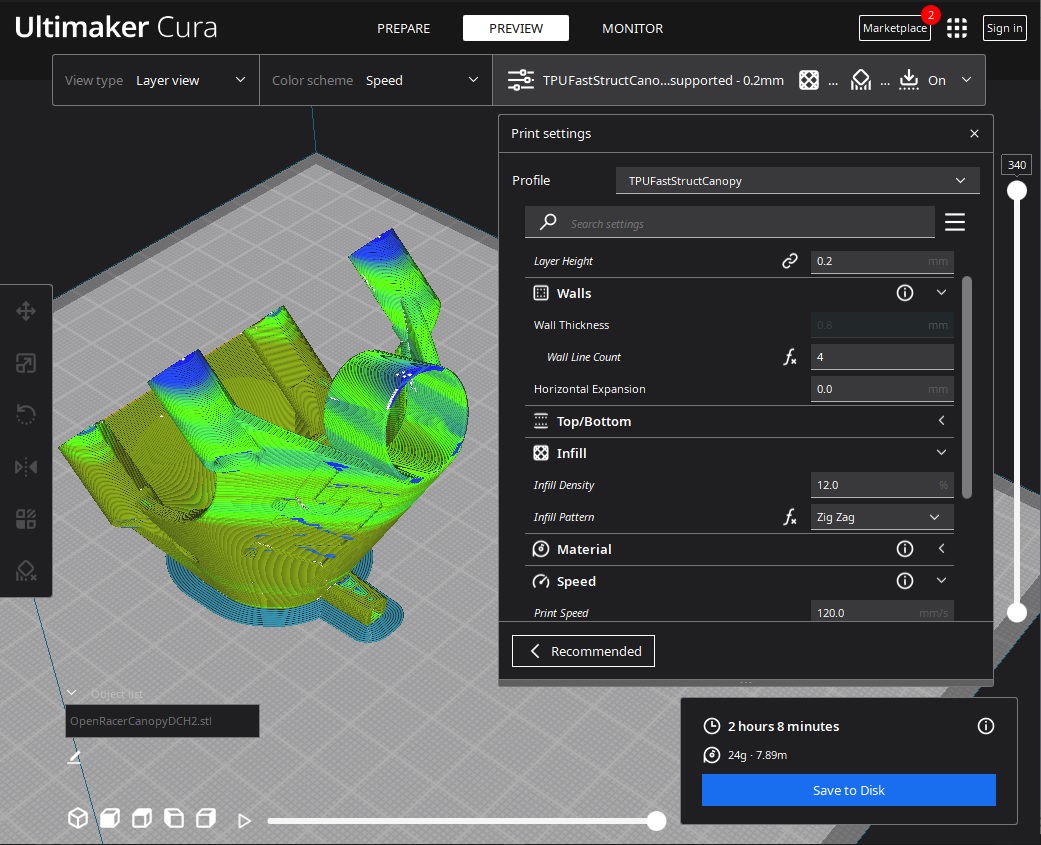Open the View type dropdown
The height and width of the screenshot is (845, 1041).
click(156, 80)
